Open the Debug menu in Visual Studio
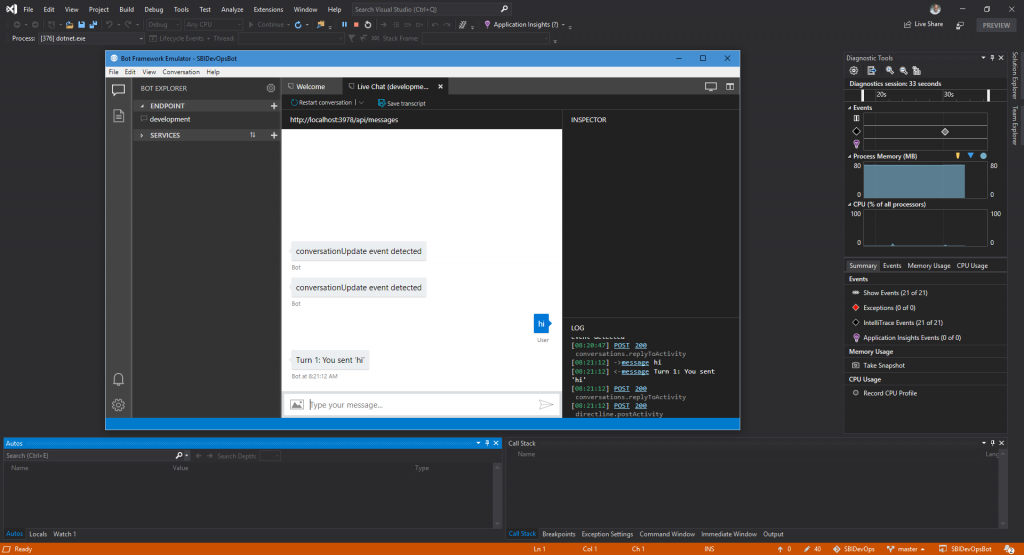Screen dimensions: 1024x555 (x=153, y=9)
